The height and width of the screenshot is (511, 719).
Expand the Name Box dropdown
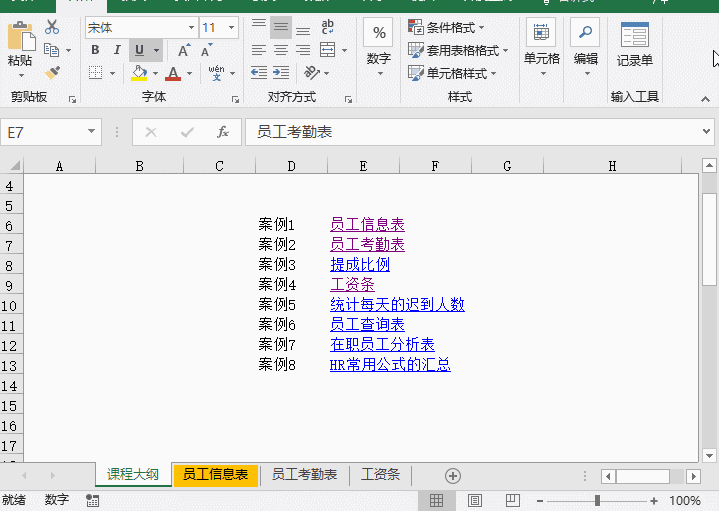[91, 132]
